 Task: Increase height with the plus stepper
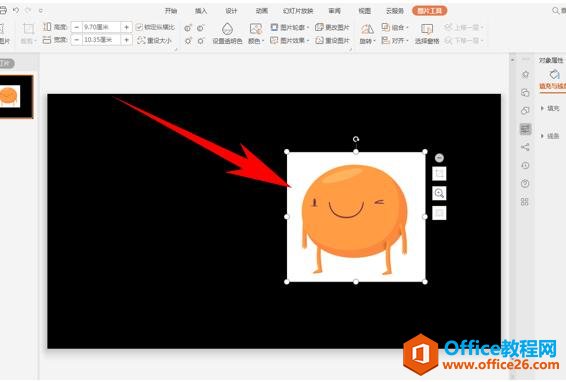[126, 27]
